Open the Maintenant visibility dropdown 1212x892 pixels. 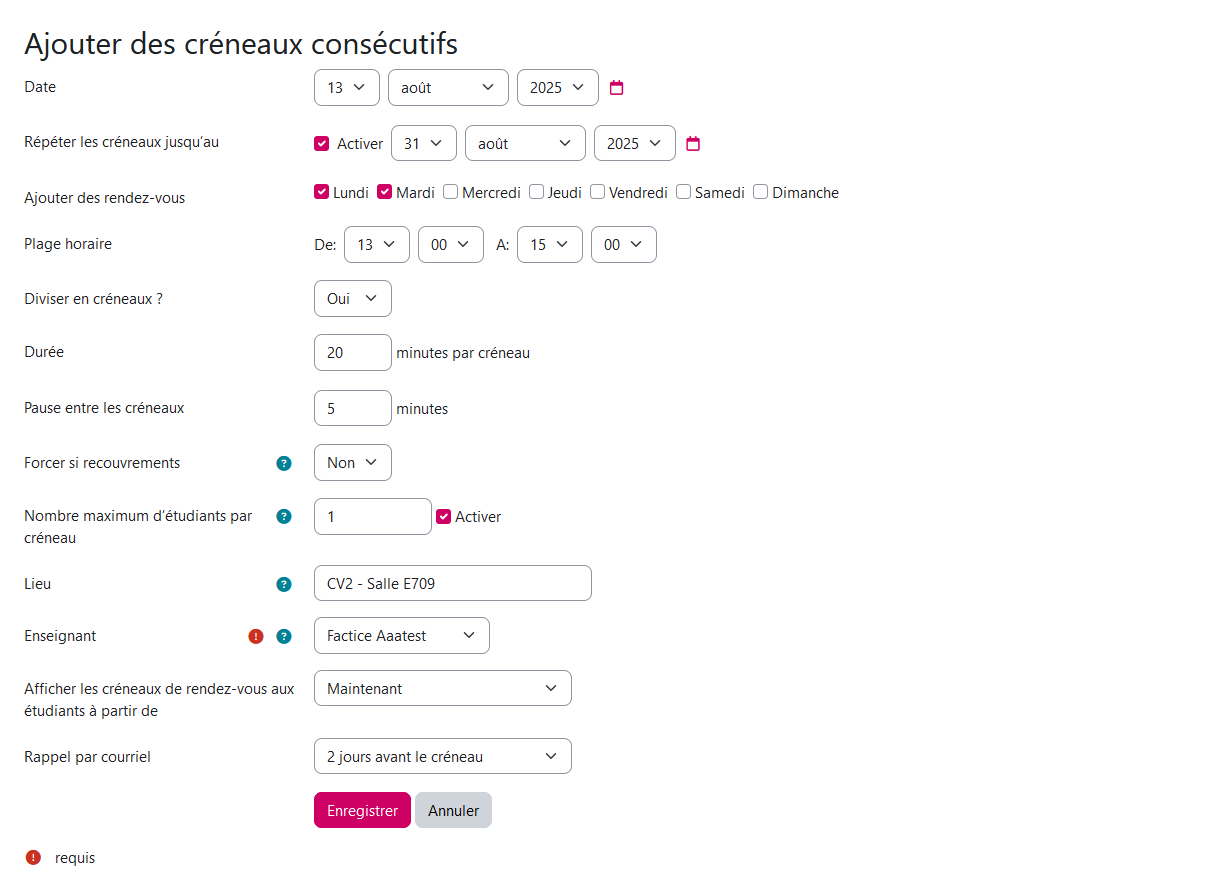442,688
